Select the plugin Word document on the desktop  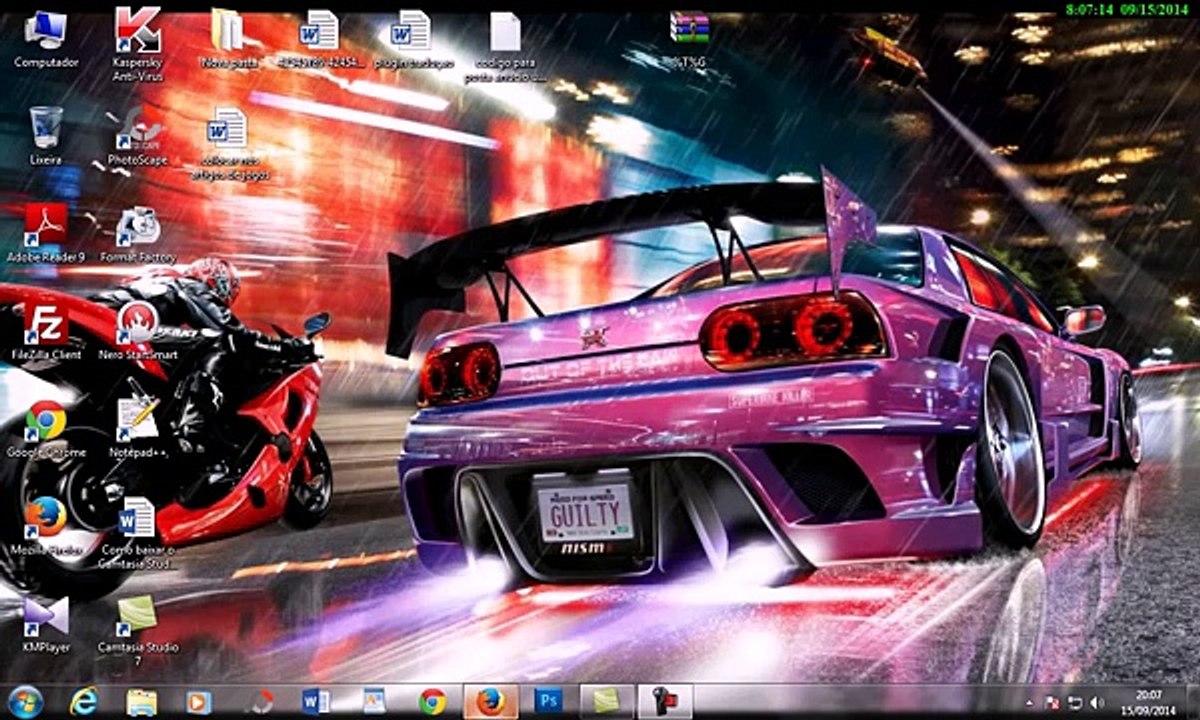click(x=411, y=39)
